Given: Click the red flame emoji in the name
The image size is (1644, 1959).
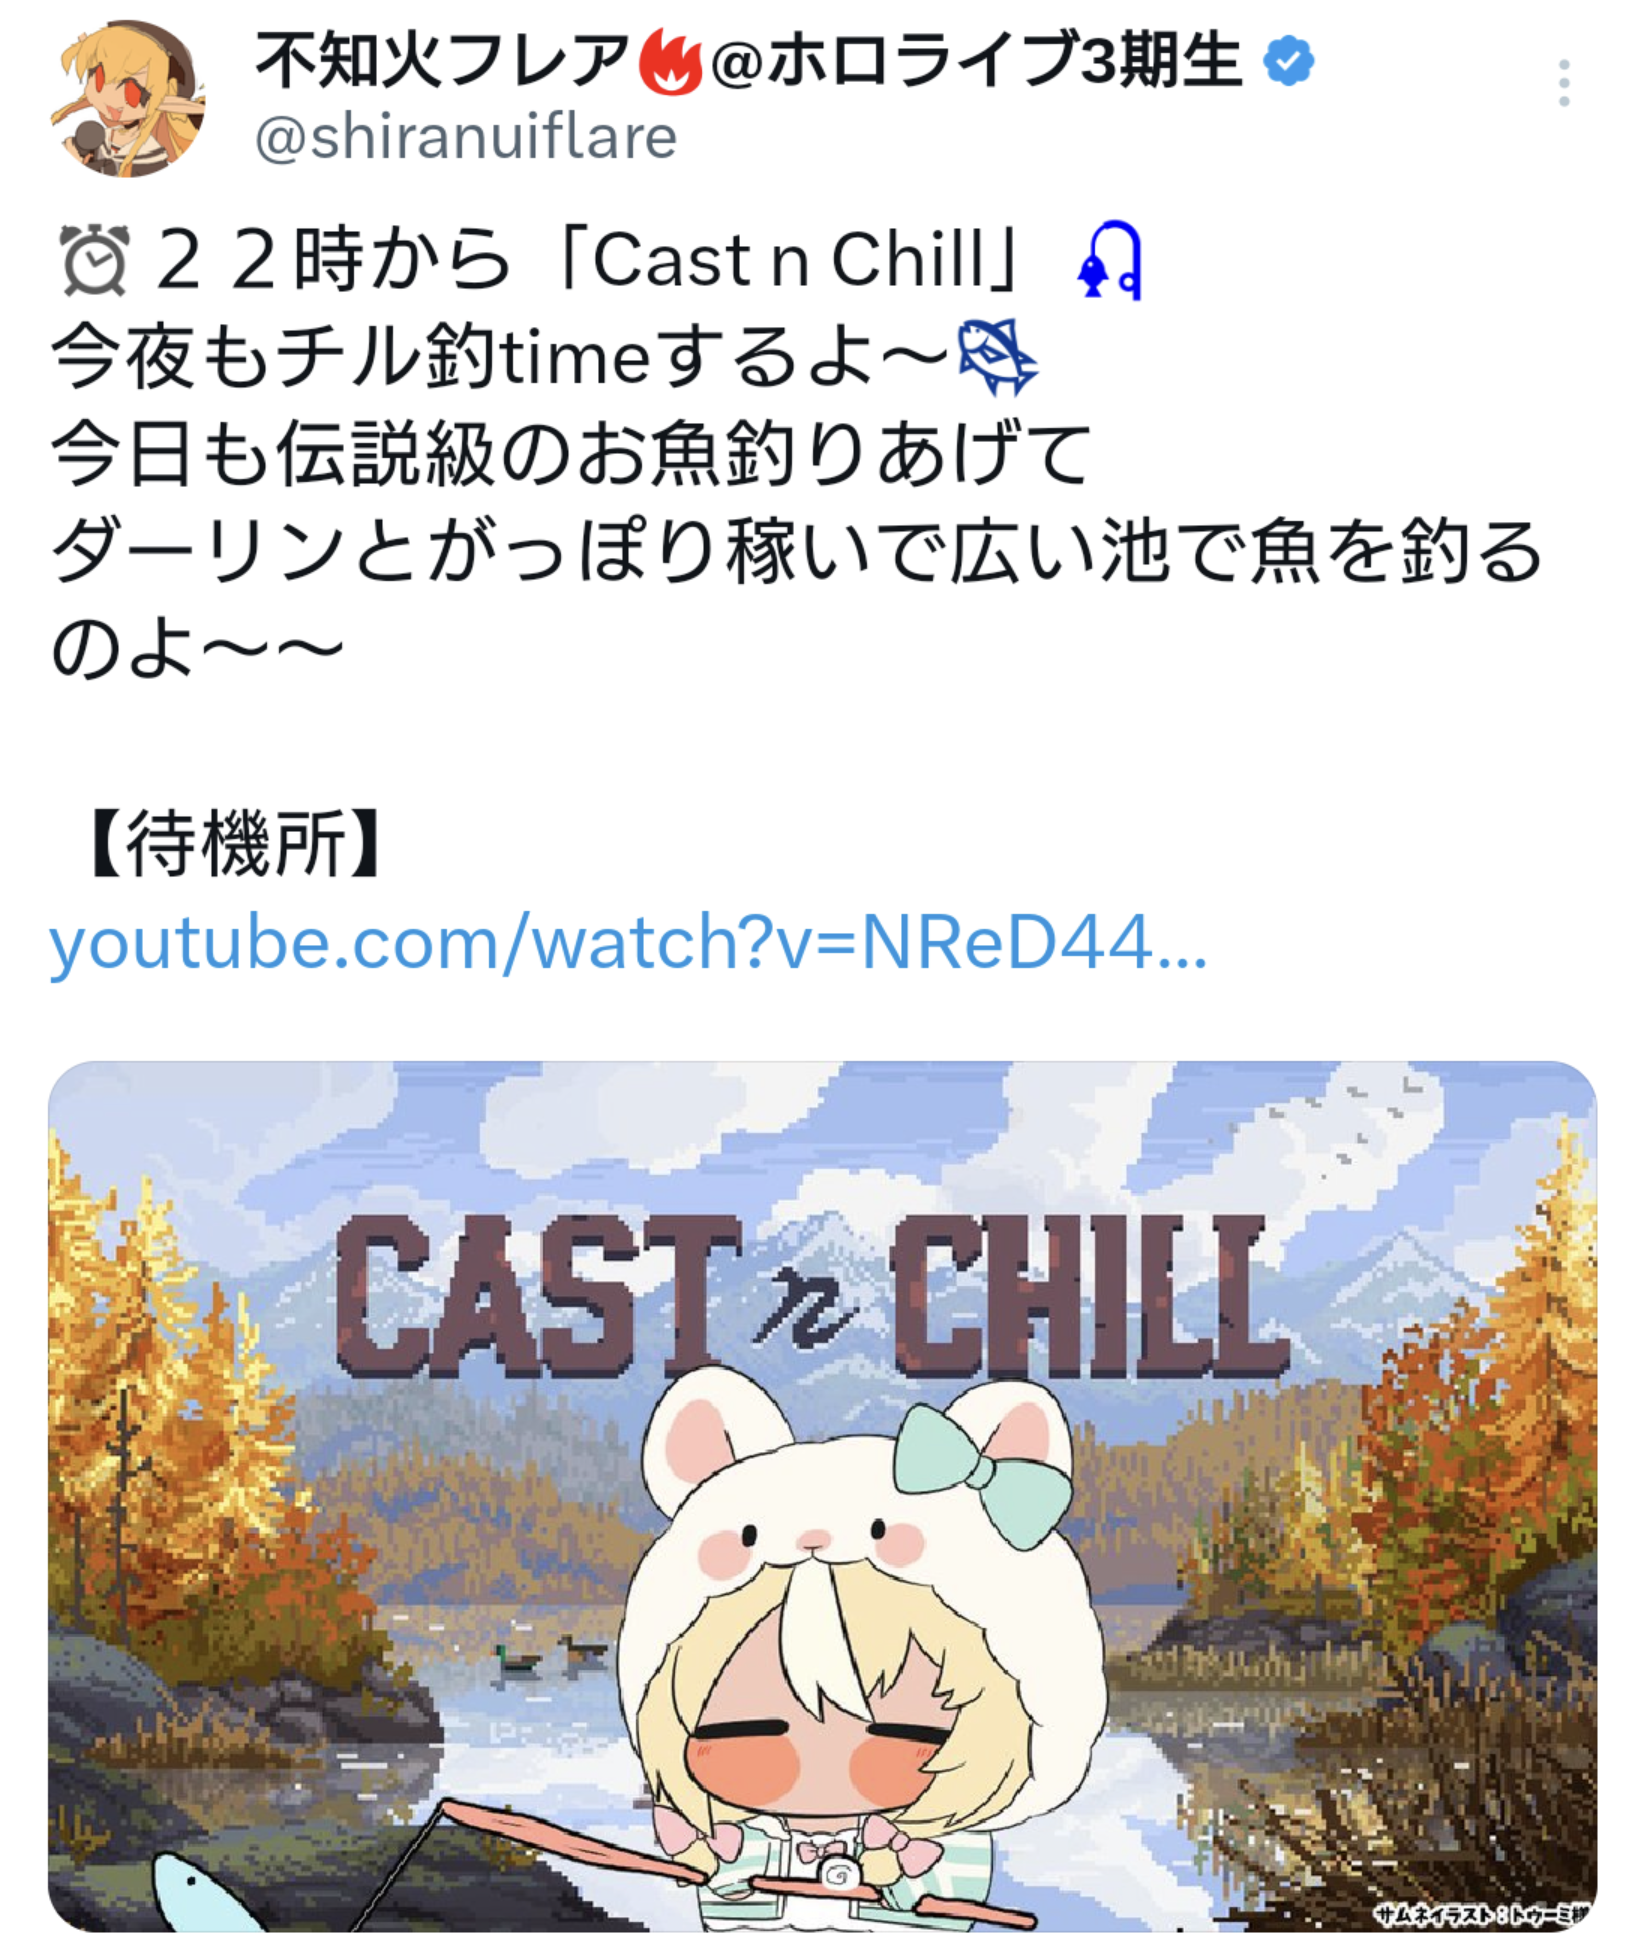Looking at the screenshot, I should (x=669, y=62).
